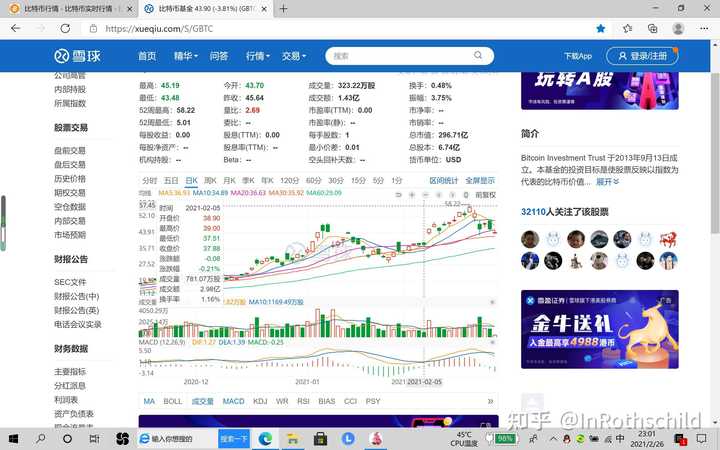Close the volume indicator panel with the x
720x450 pixels.
(x=492, y=302)
